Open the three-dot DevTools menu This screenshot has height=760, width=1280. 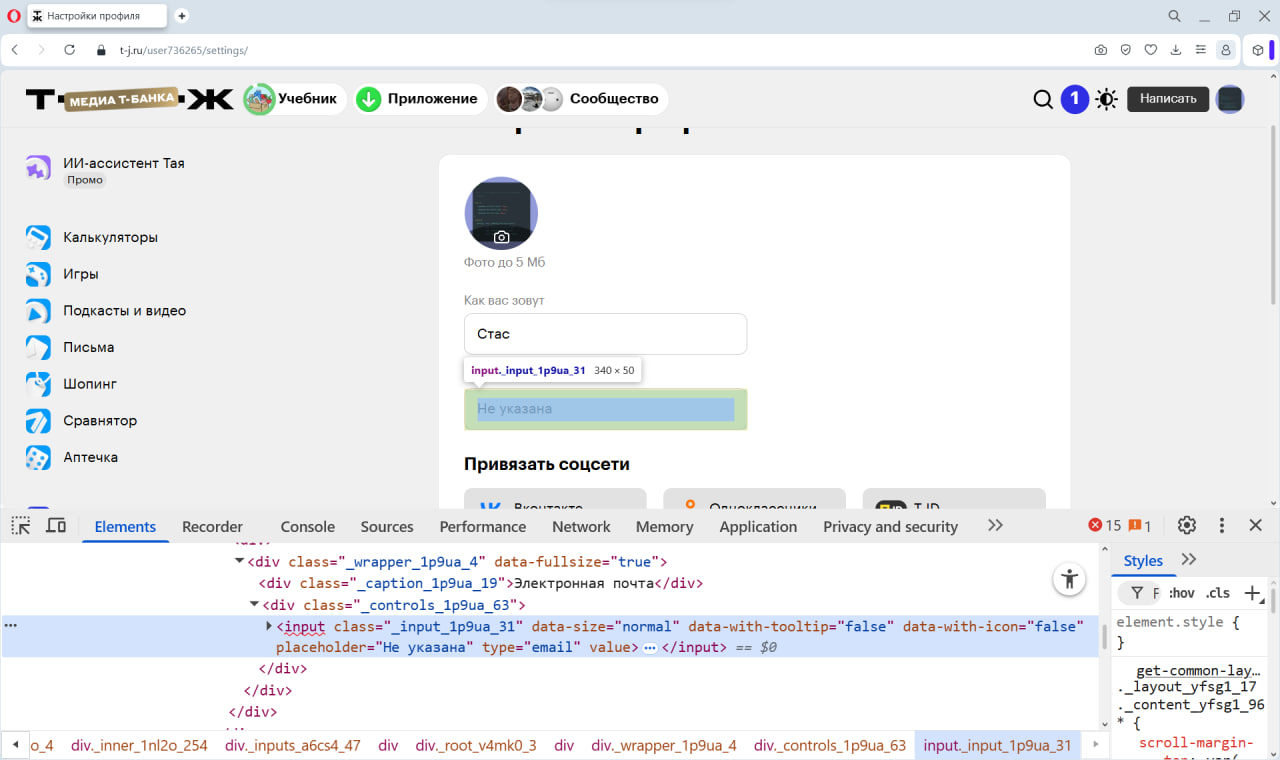point(1221,524)
